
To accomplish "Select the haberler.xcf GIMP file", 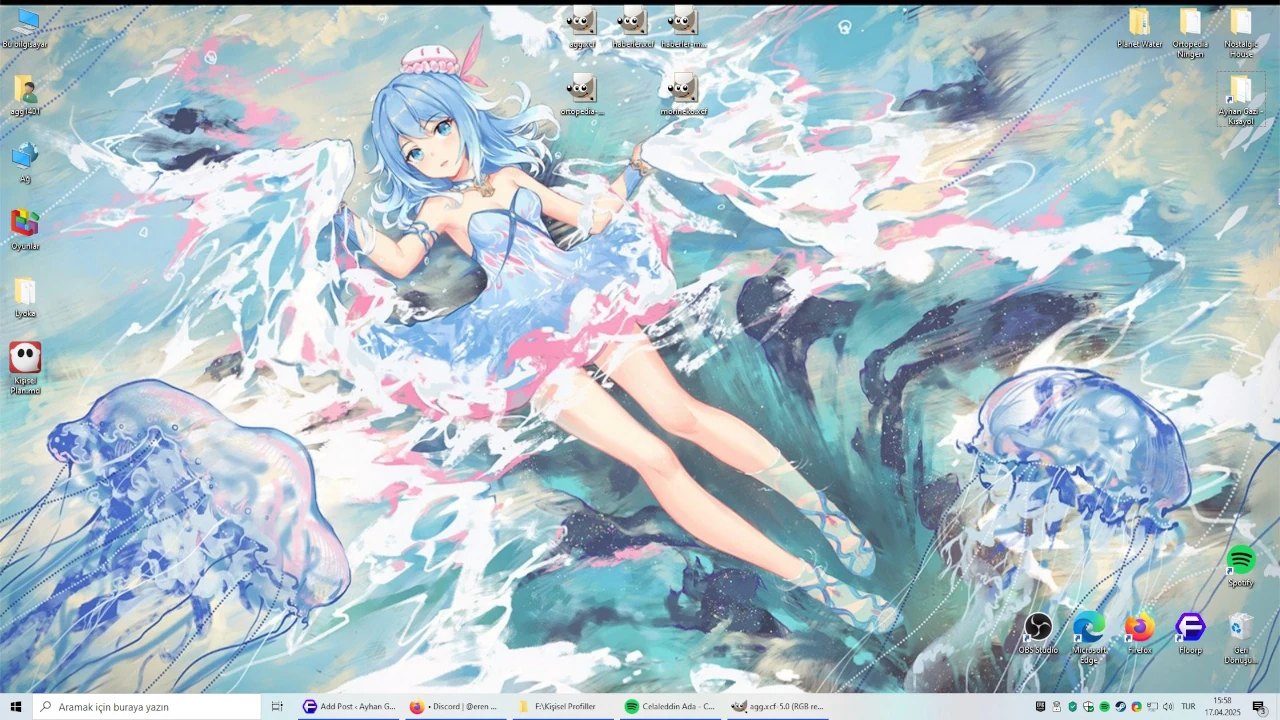I will [x=633, y=27].
